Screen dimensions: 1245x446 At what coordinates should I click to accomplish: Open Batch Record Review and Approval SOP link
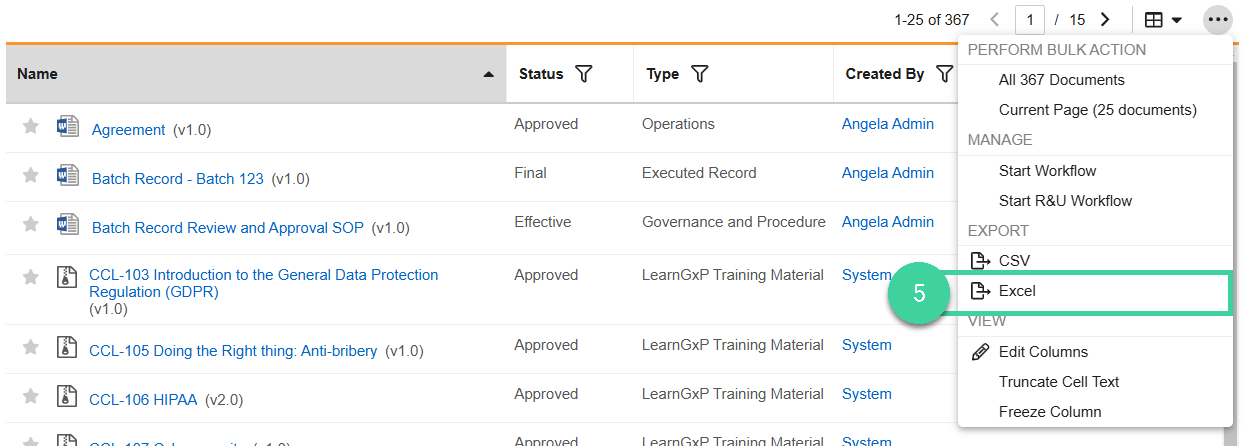pyautogui.click(x=228, y=228)
